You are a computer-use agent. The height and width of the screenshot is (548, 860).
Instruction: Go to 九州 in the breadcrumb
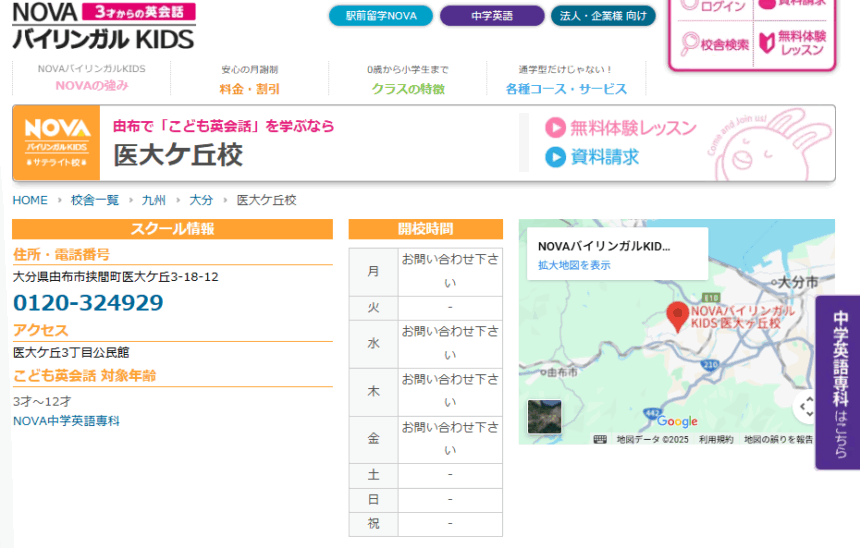click(x=154, y=200)
